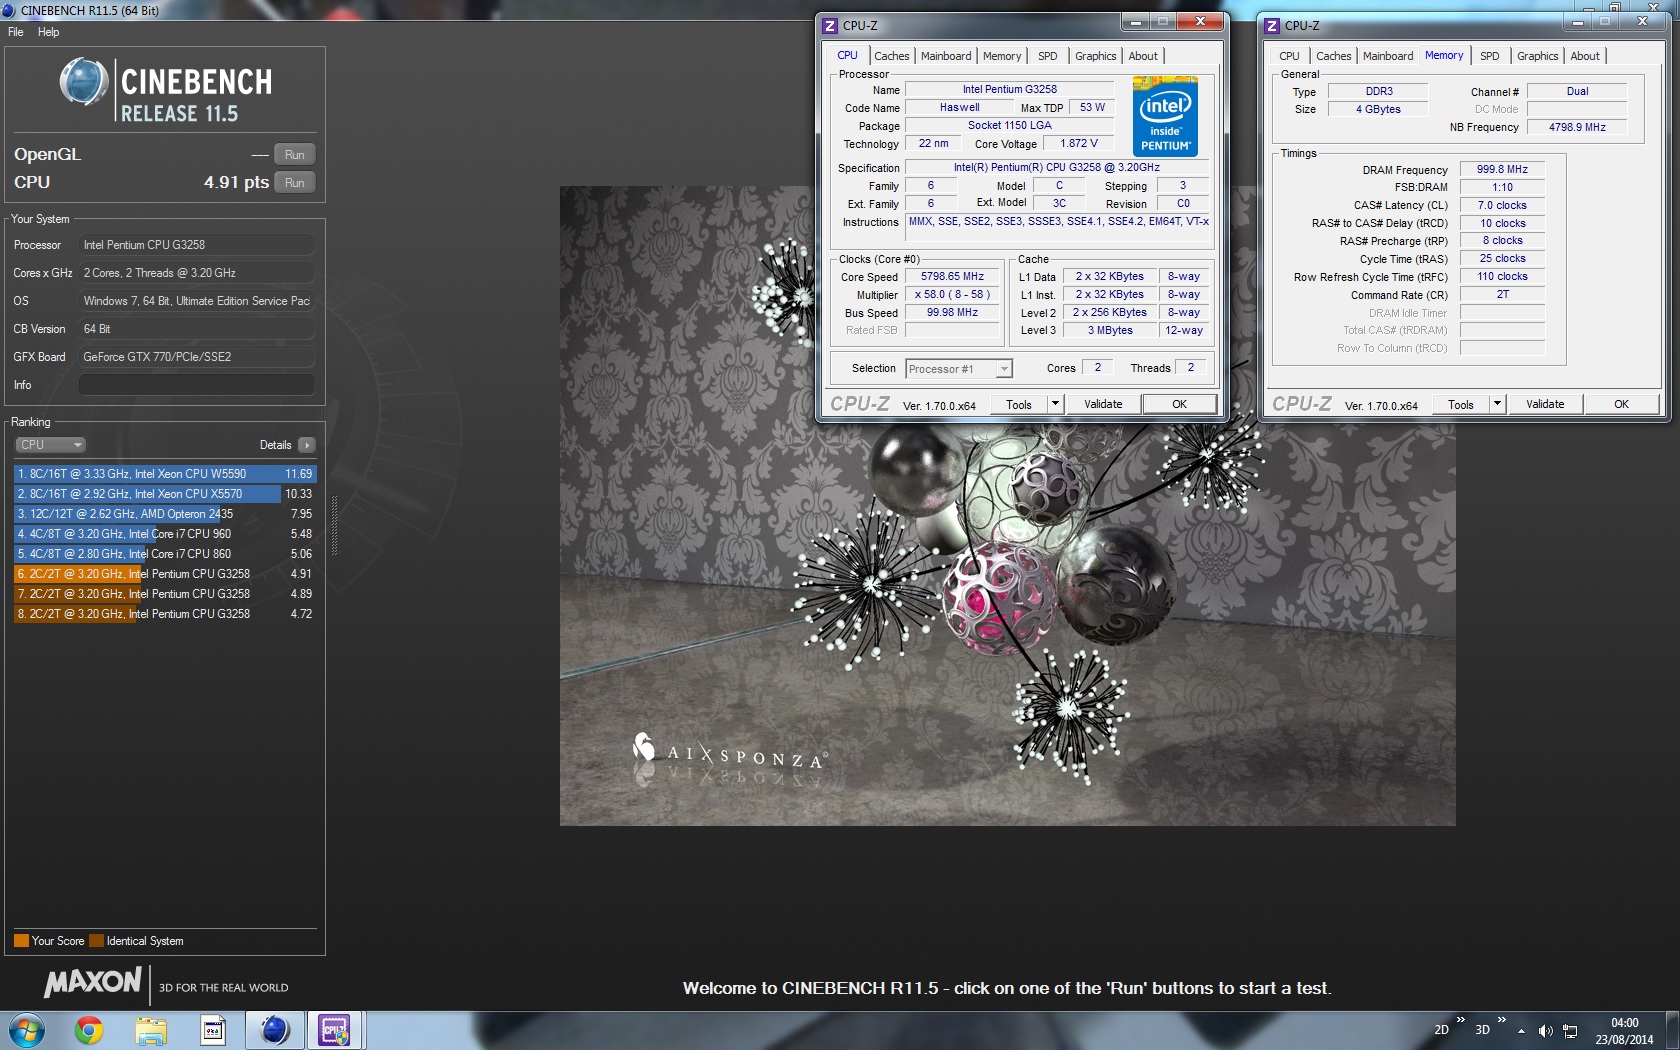Open the volume speaker tray icon
The image size is (1680, 1050).
1545,1030
